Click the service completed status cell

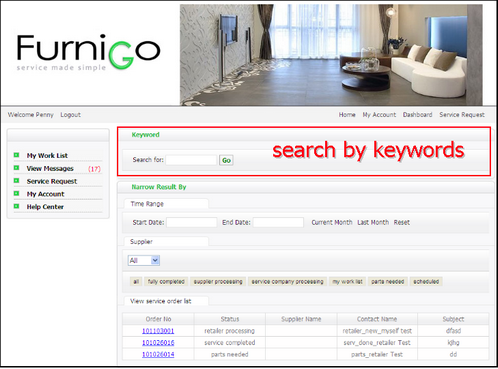point(230,343)
